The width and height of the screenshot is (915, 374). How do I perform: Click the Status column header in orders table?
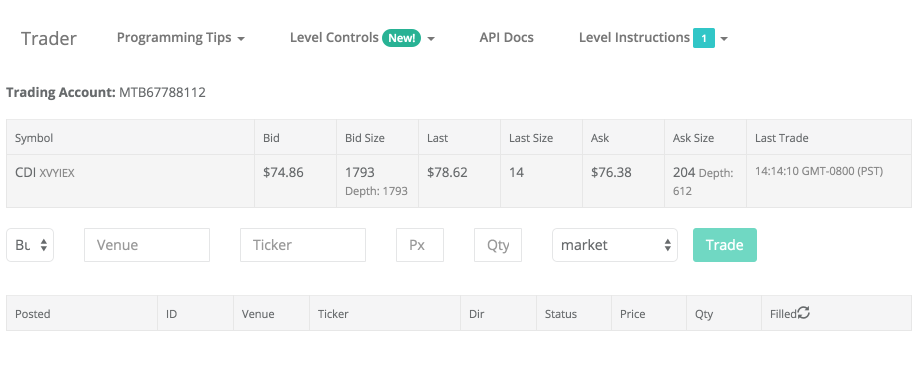tap(561, 314)
